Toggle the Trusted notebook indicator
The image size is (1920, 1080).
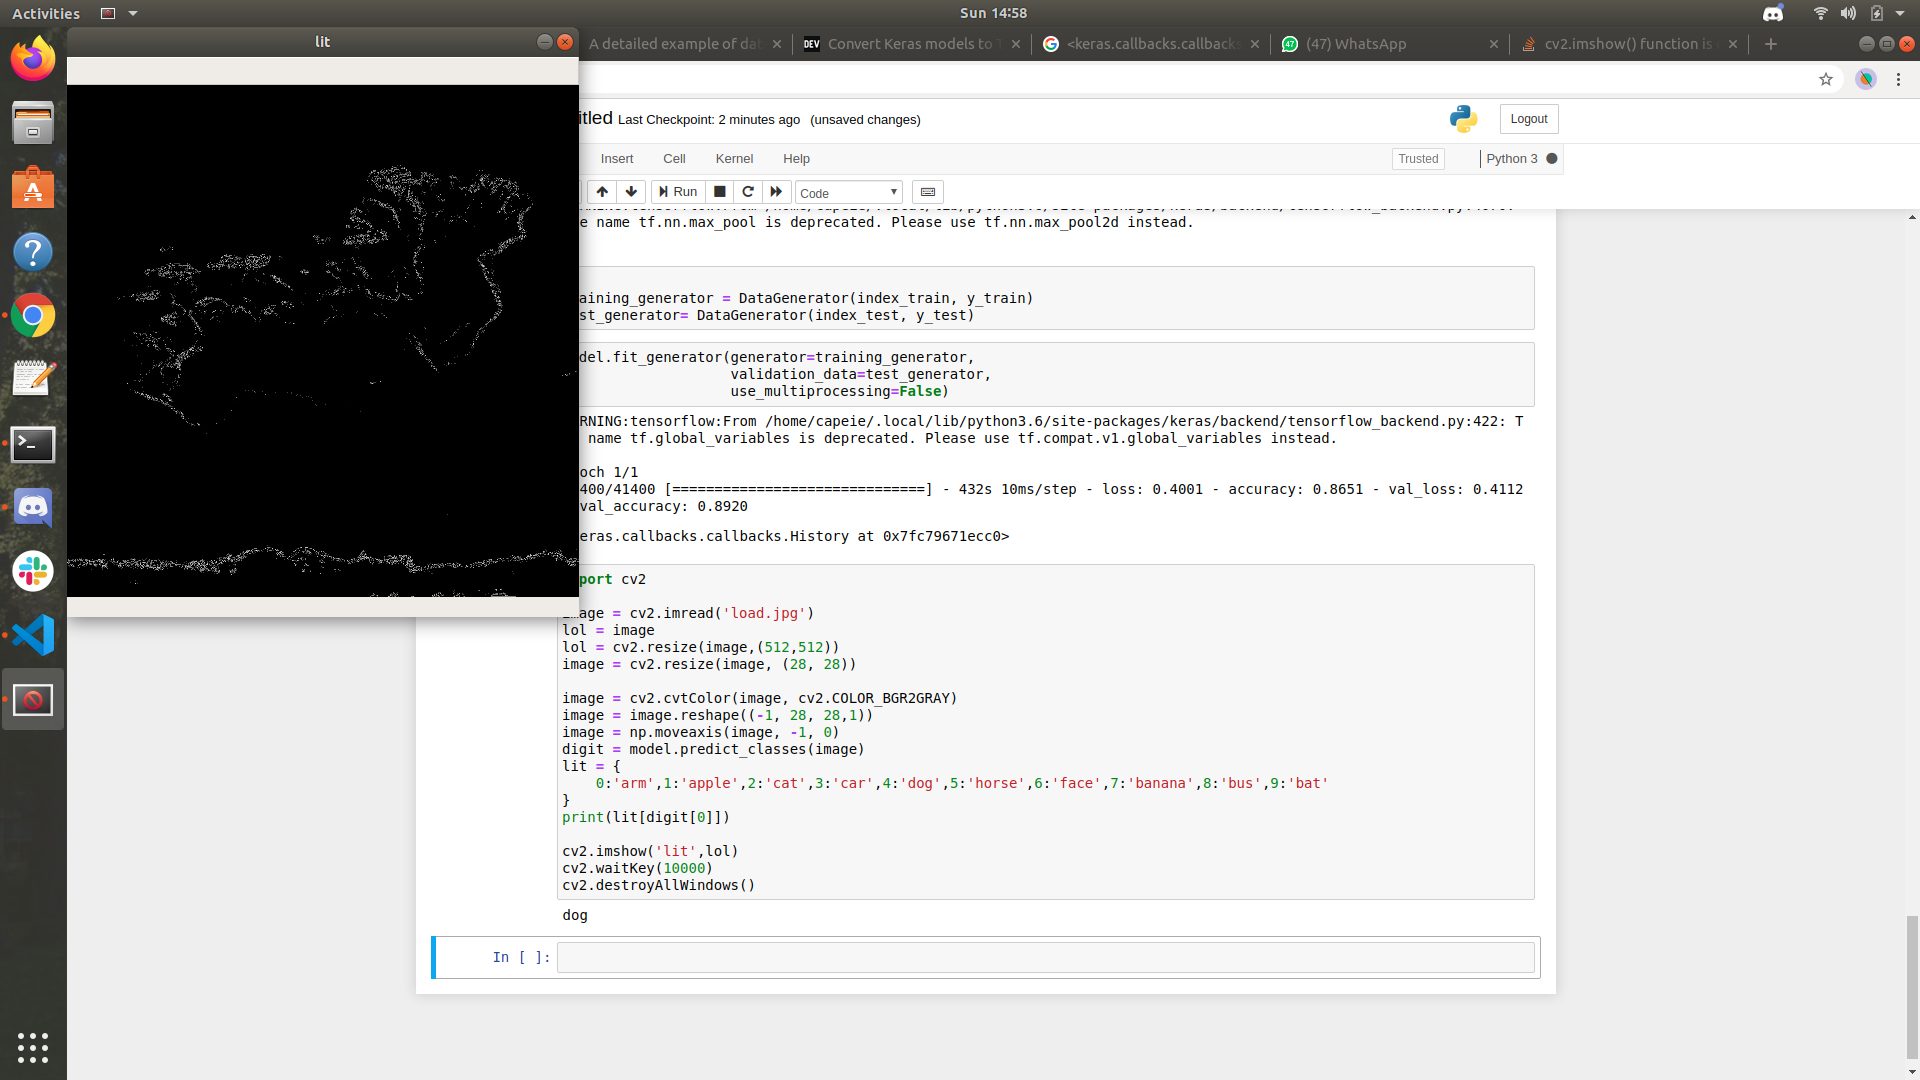1418,159
